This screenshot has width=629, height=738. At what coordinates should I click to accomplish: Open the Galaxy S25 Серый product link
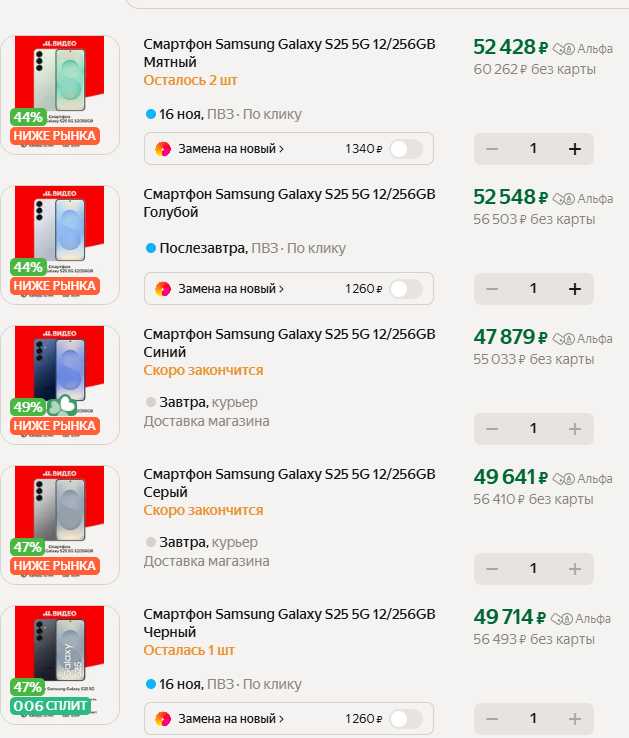289,482
